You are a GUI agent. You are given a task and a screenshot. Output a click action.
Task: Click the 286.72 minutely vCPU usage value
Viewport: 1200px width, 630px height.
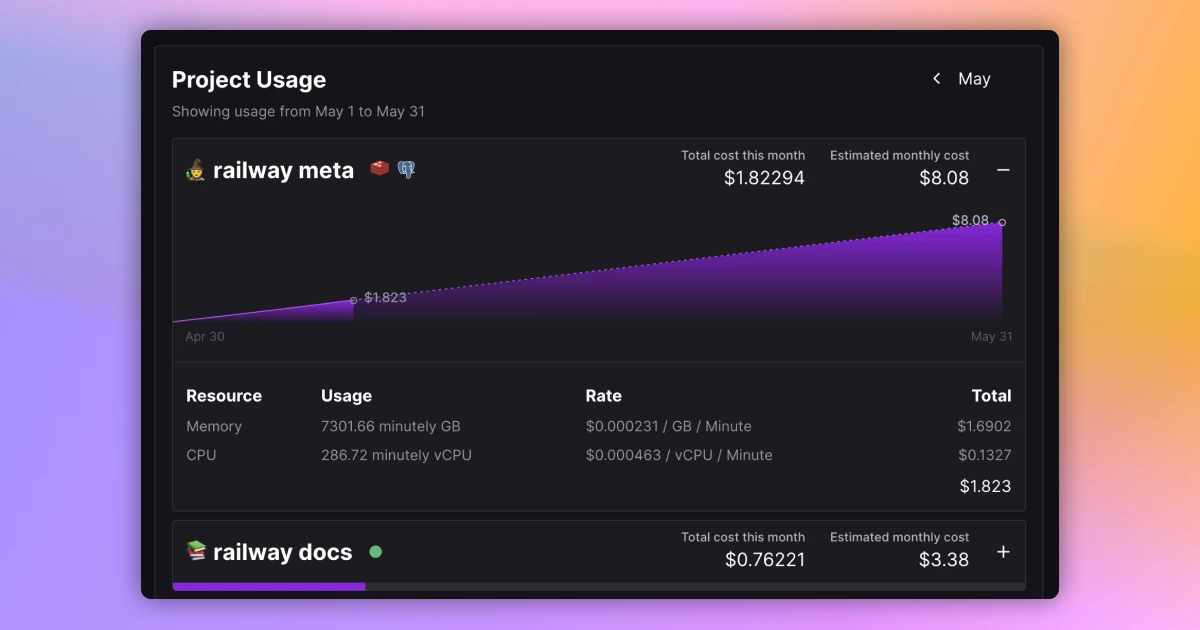[x=396, y=455]
